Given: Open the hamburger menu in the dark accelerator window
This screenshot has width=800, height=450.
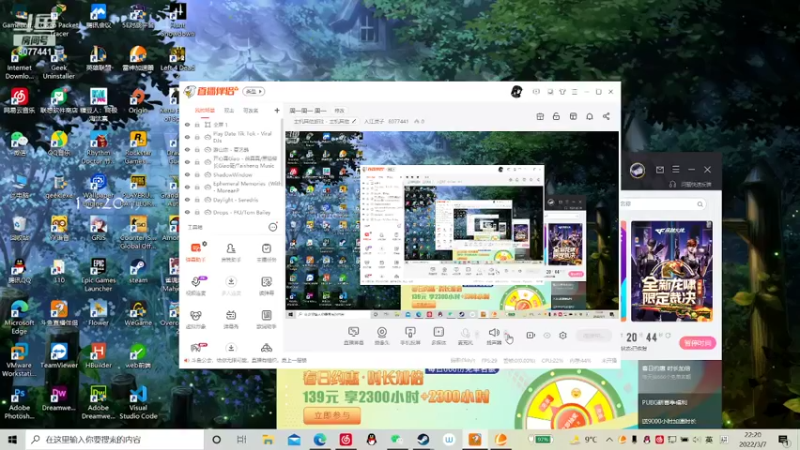Looking at the screenshot, I should pos(676,169).
